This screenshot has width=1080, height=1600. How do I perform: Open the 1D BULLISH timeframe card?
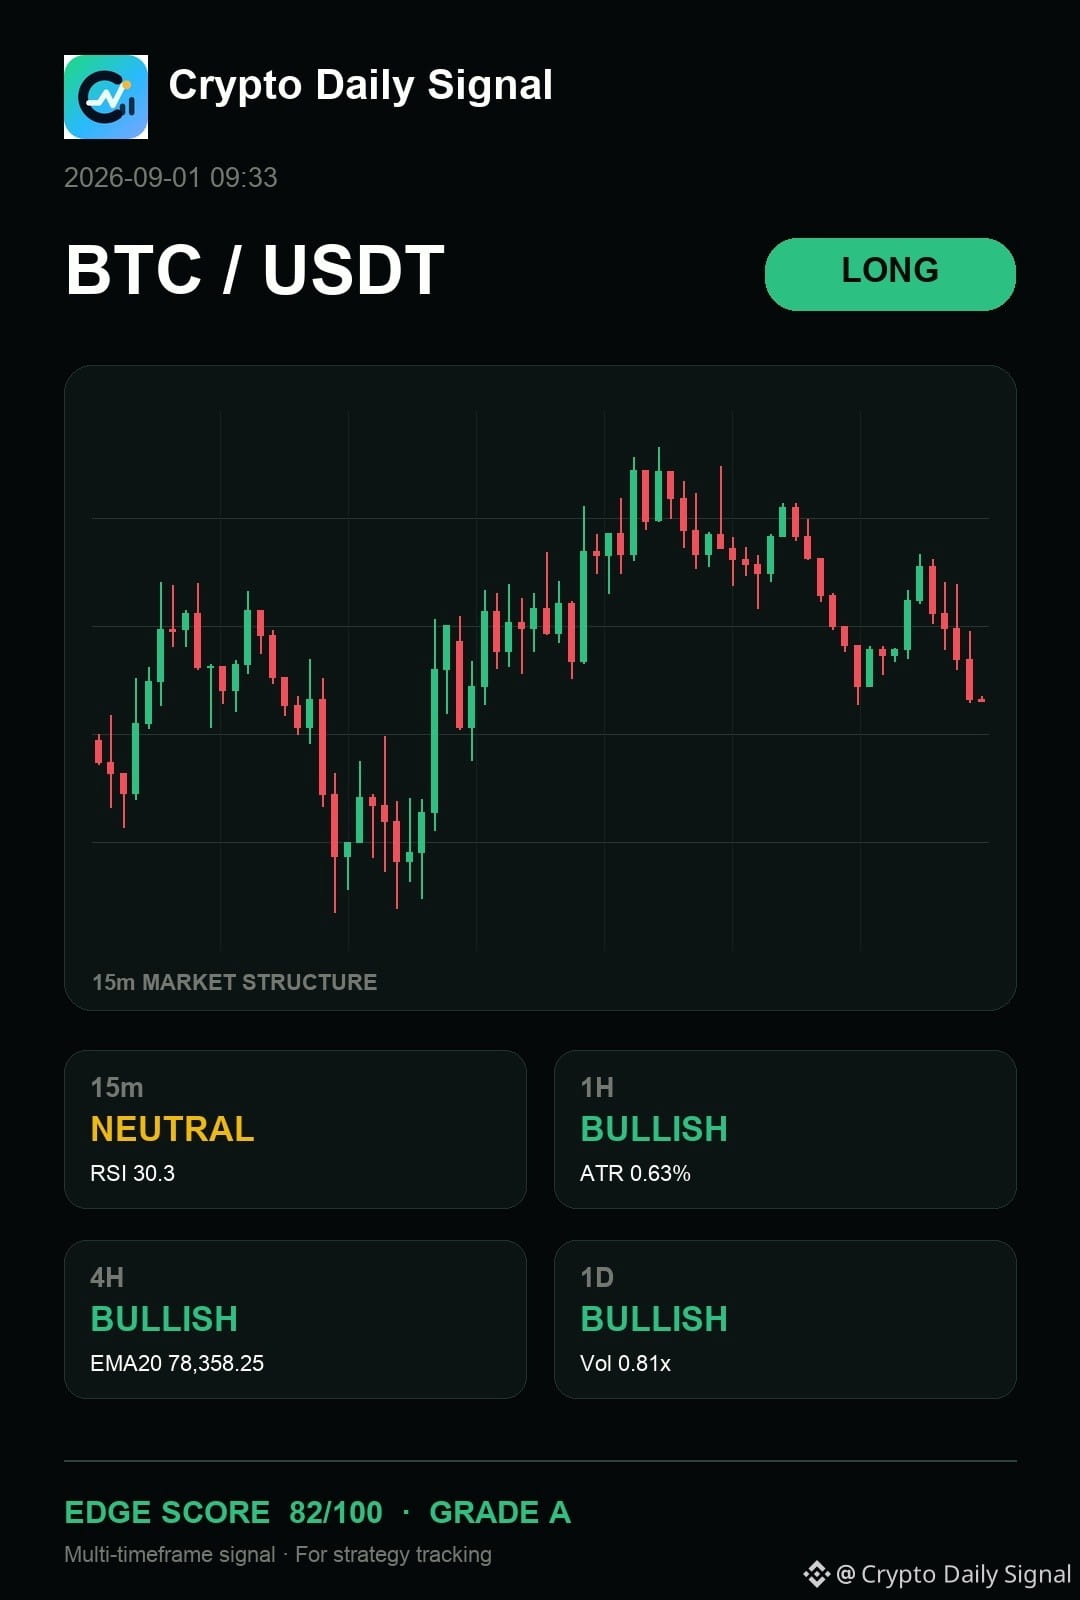785,1319
